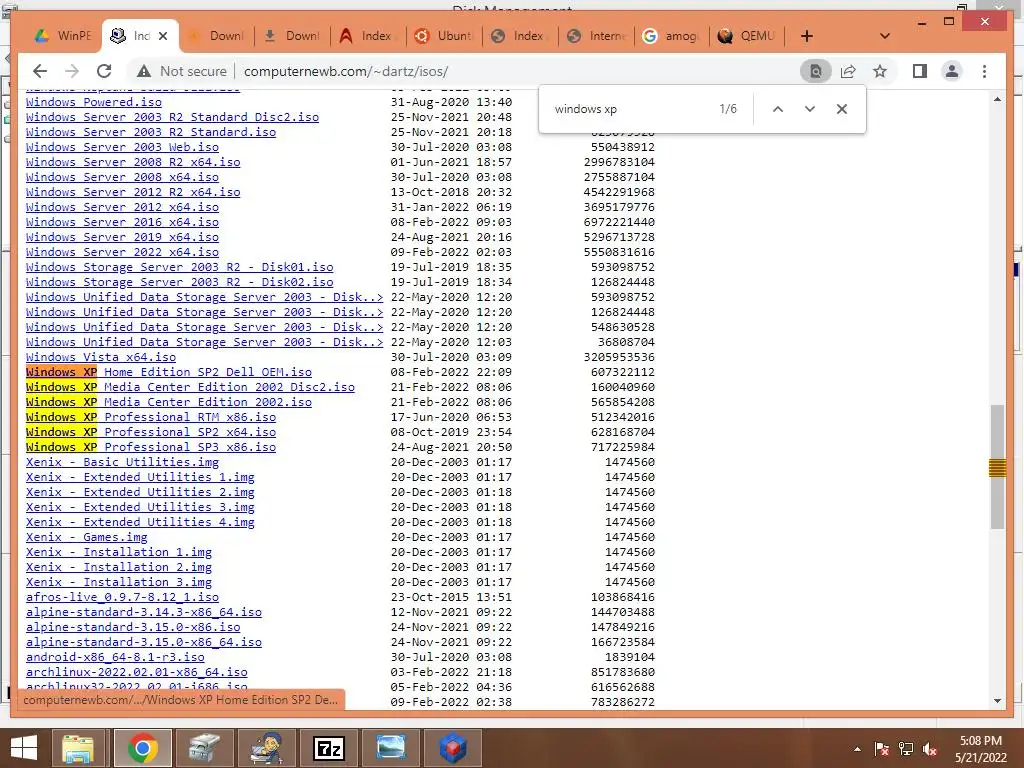The width and height of the screenshot is (1024, 768).
Task: Click the browser forward arrow
Action: click(x=72, y=71)
